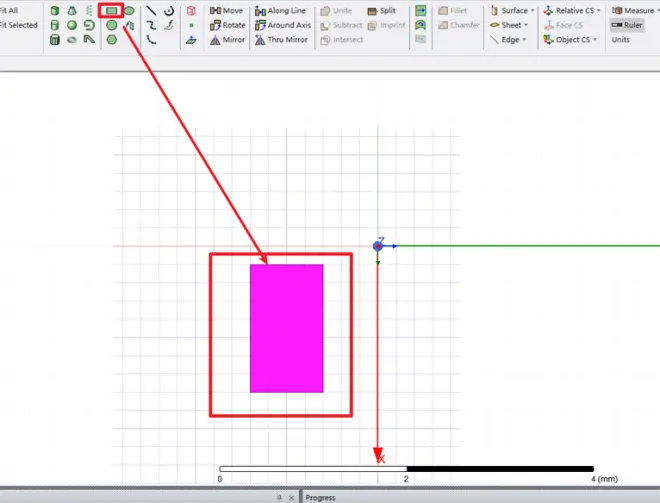Click the Fillet button
This screenshot has width=660, height=503.
tap(452, 11)
